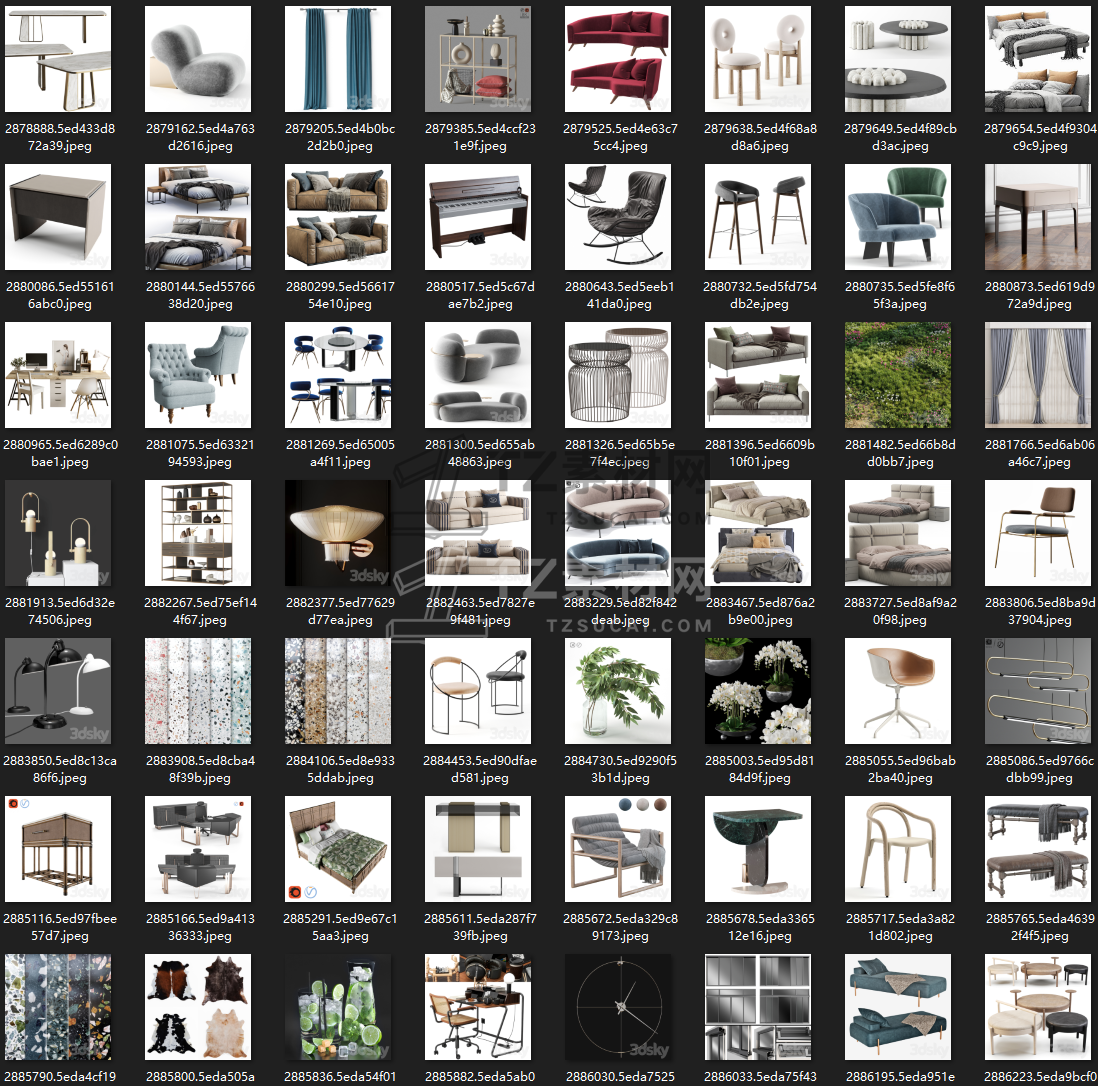
Task: Select the rattan nightstand thumbnail 2885116
Action: click(x=58, y=849)
